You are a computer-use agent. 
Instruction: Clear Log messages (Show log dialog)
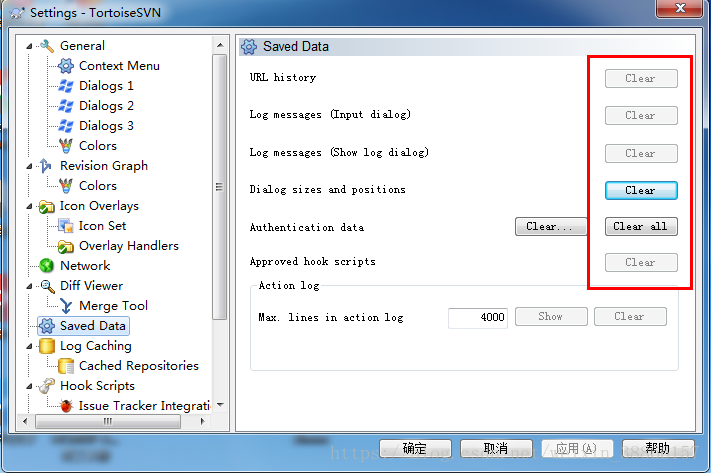pos(641,154)
